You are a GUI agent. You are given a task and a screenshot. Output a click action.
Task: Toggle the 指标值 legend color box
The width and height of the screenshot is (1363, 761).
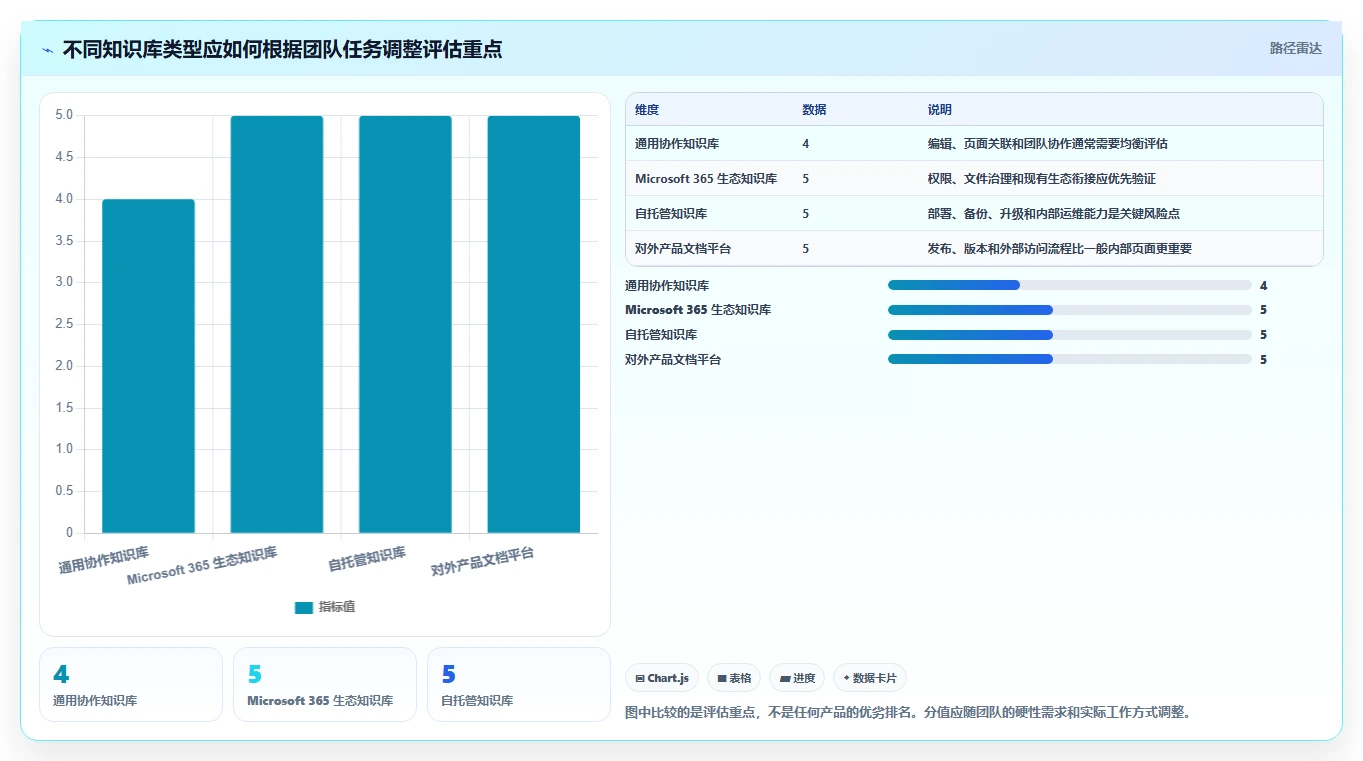(304, 607)
